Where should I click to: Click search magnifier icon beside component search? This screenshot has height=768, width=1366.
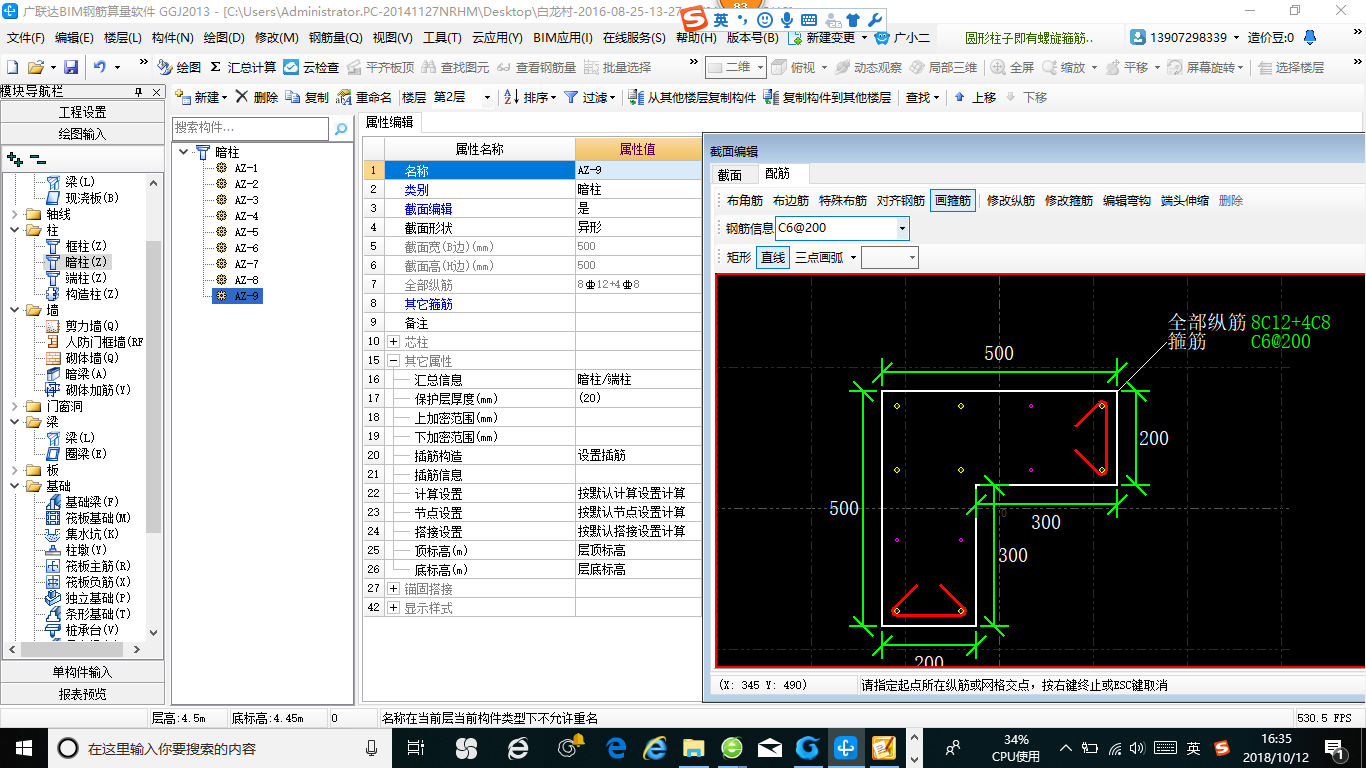pyautogui.click(x=340, y=128)
